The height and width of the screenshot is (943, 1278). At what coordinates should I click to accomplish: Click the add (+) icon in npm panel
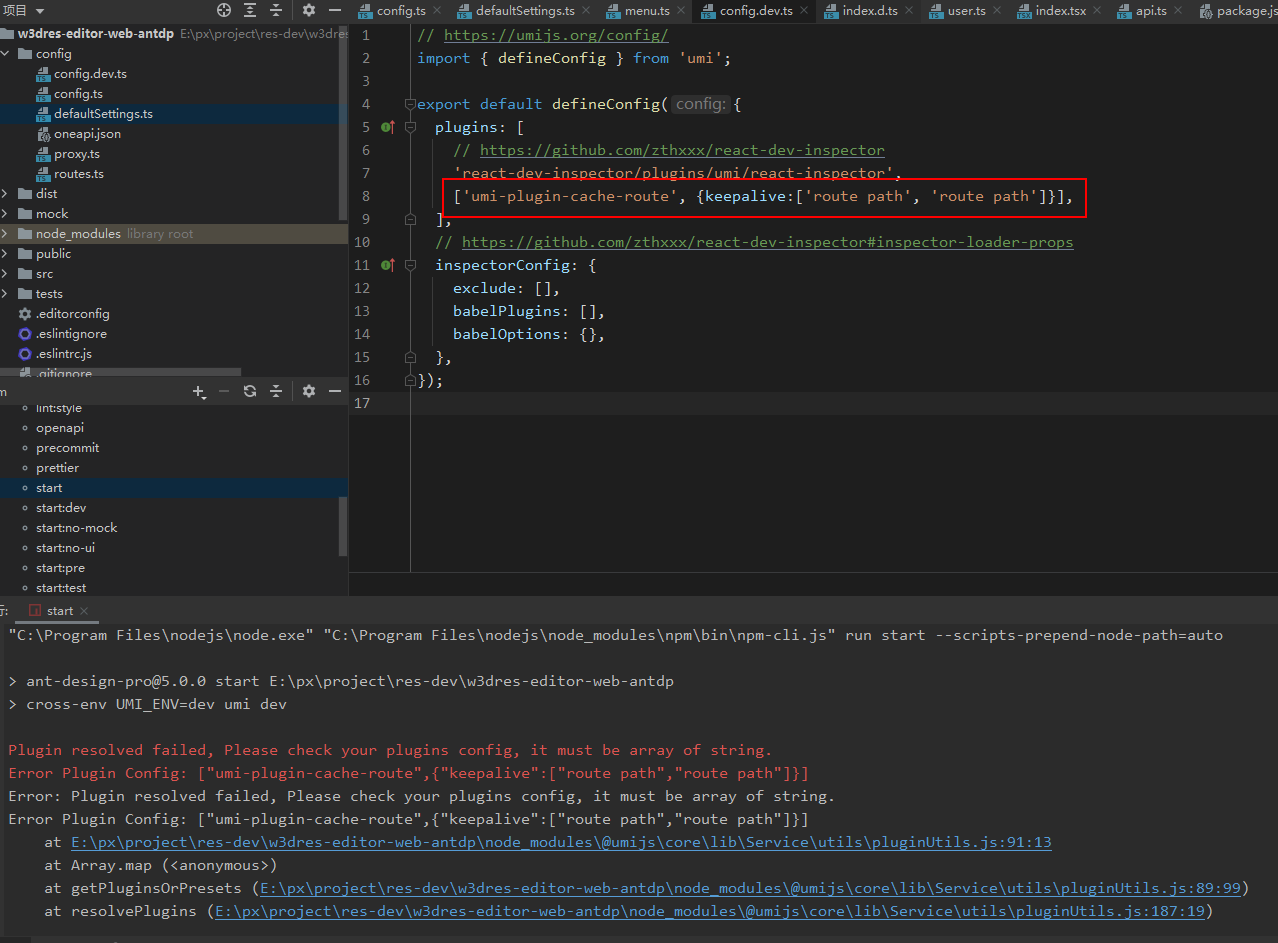coord(198,391)
